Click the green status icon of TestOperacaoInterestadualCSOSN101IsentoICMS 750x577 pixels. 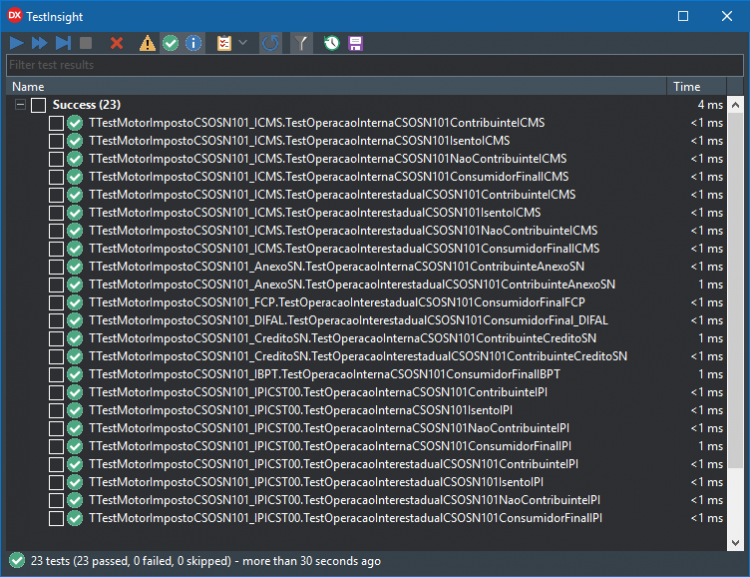[x=75, y=213]
